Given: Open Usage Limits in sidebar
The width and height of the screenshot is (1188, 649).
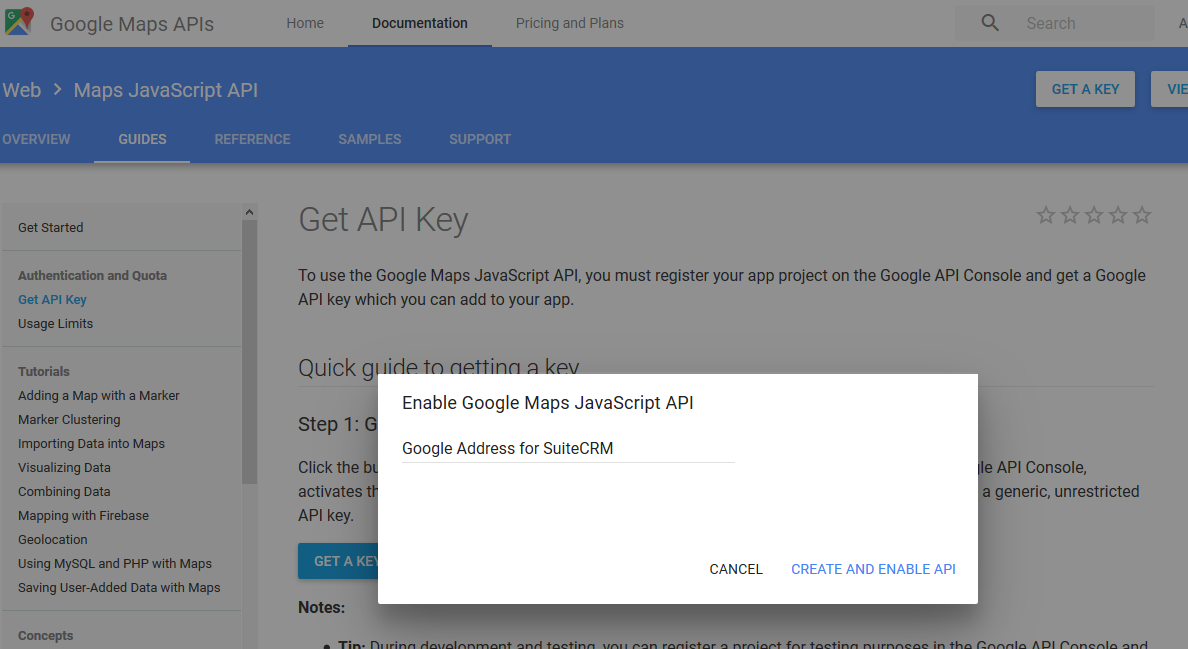Looking at the screenshot, I should tap(55, 323).
